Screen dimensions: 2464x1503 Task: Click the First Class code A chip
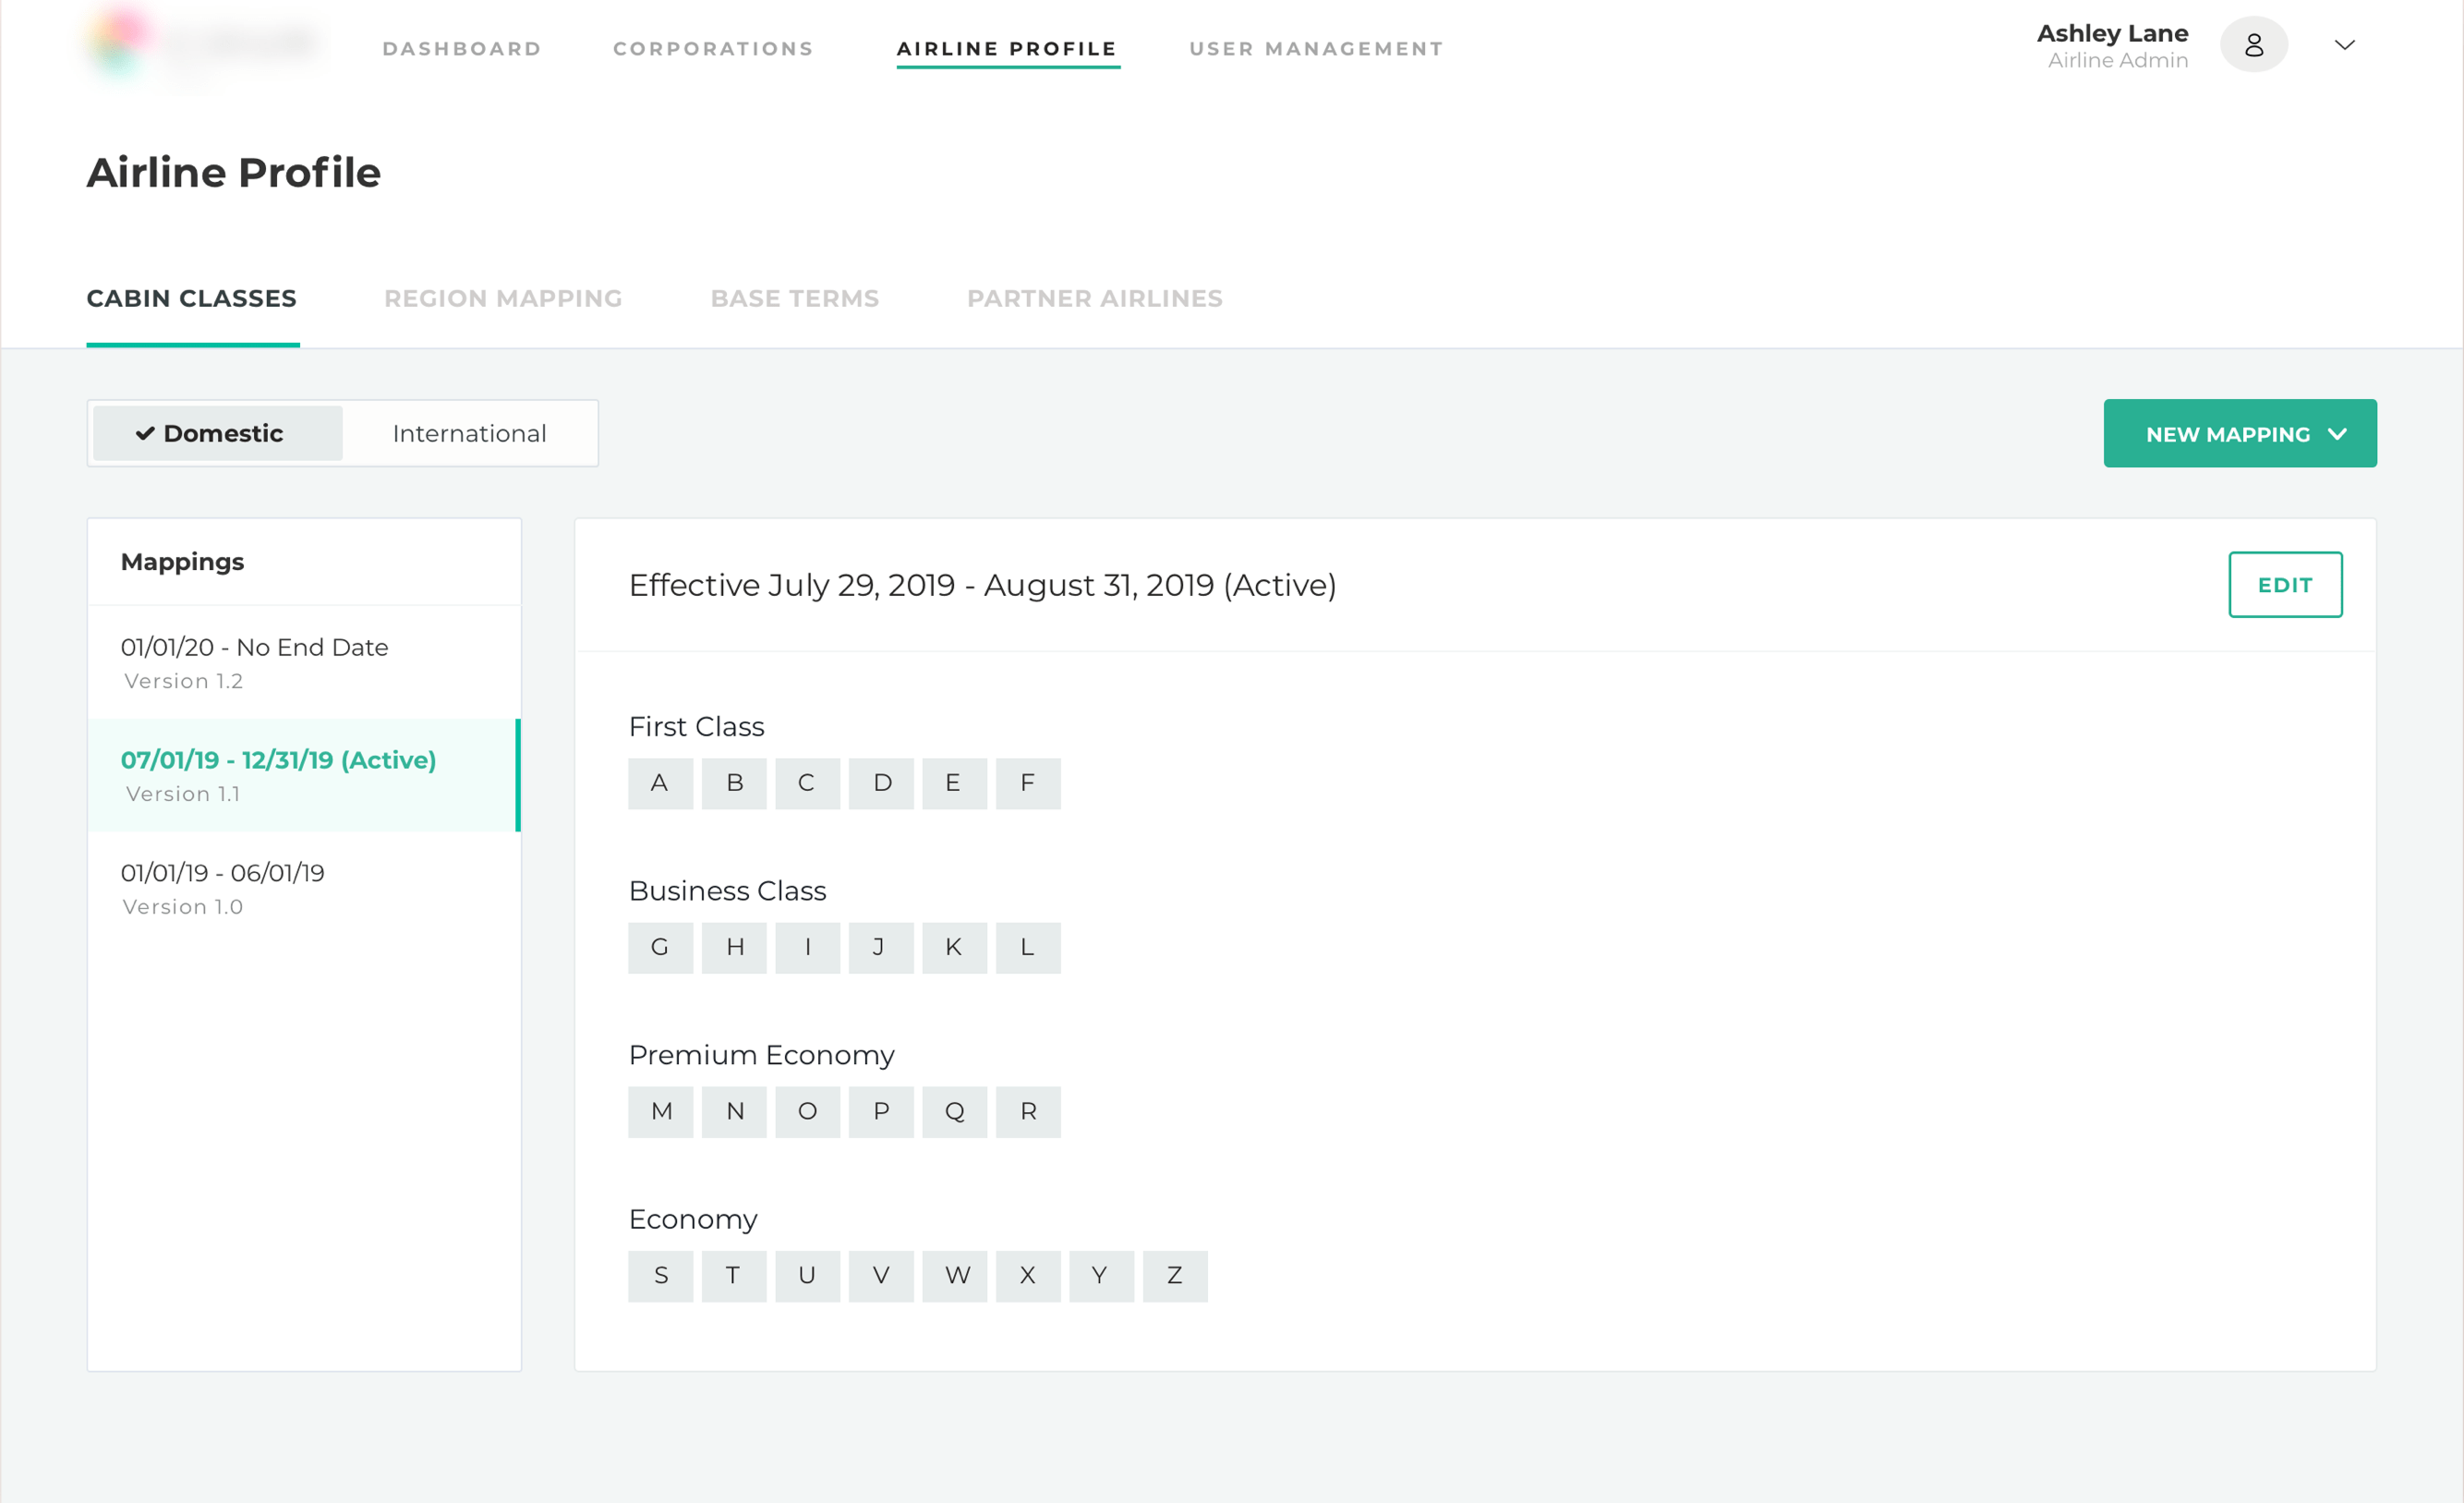pyautogui.click(x=660, y=783)
